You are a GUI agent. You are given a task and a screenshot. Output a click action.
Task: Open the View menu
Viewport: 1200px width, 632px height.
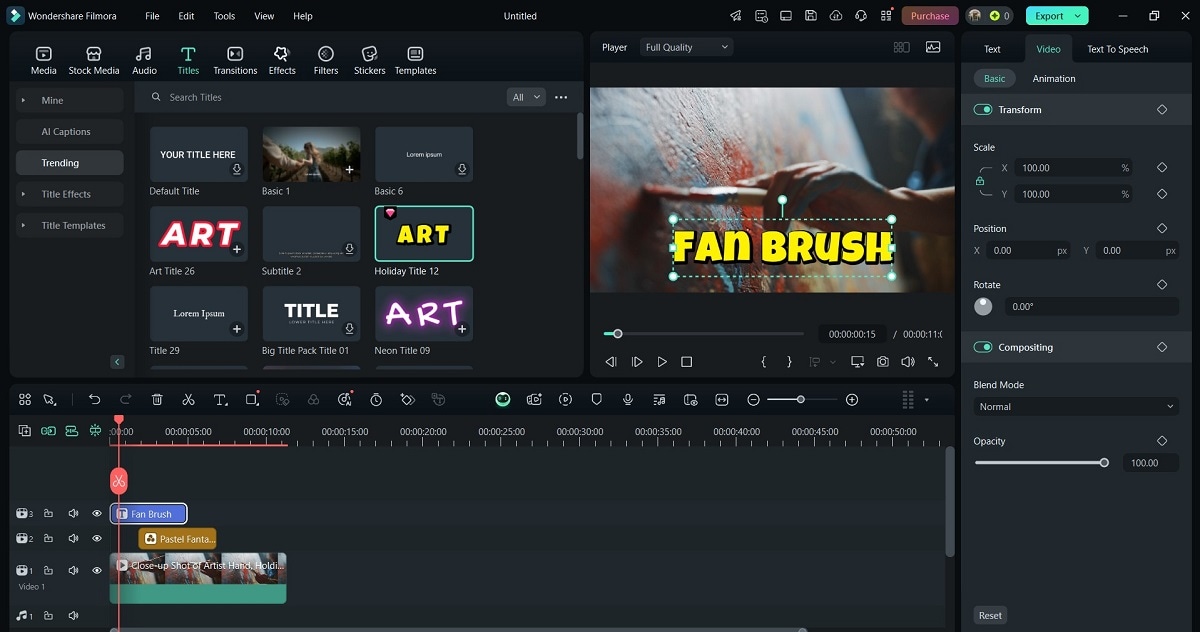coord(264,16)
